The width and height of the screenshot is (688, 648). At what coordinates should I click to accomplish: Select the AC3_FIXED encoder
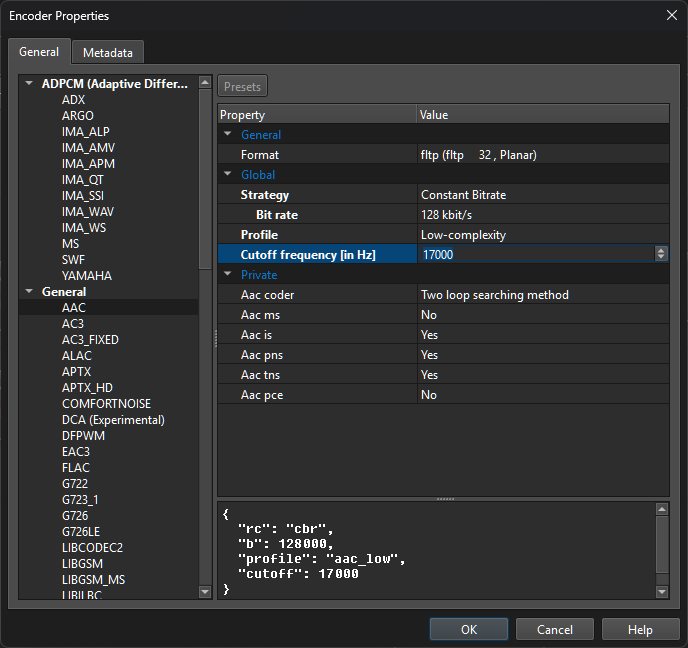click(90, 340)
